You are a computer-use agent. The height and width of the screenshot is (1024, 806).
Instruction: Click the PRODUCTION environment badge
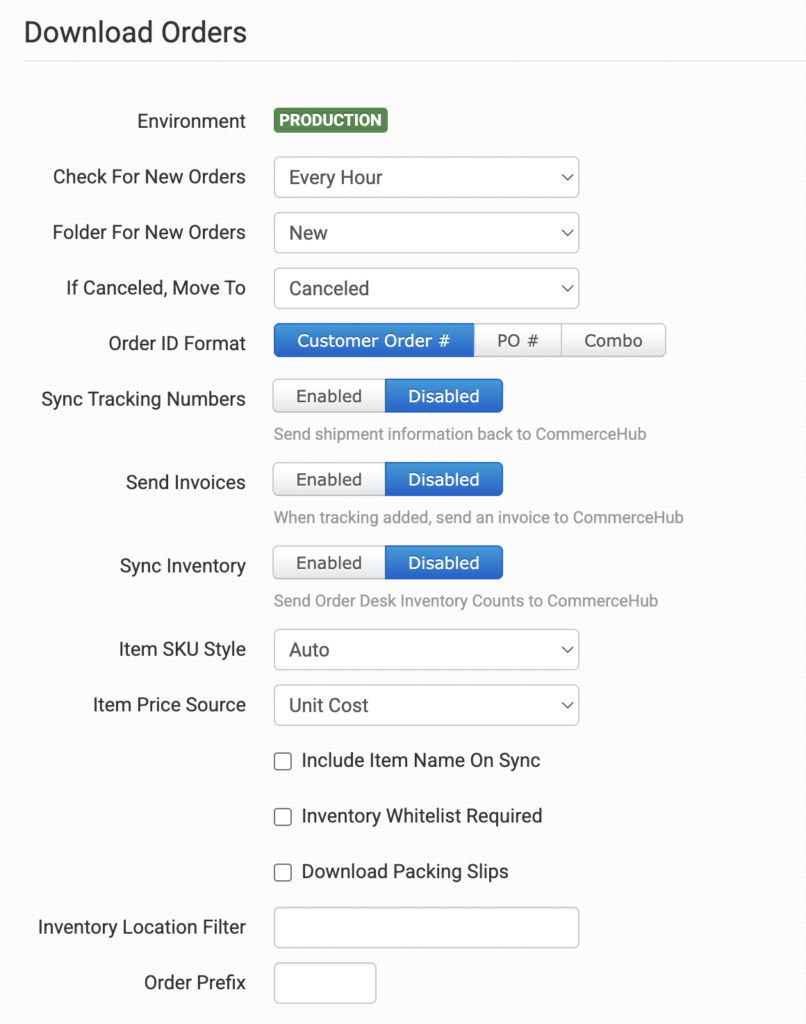(x=330, y=121)
